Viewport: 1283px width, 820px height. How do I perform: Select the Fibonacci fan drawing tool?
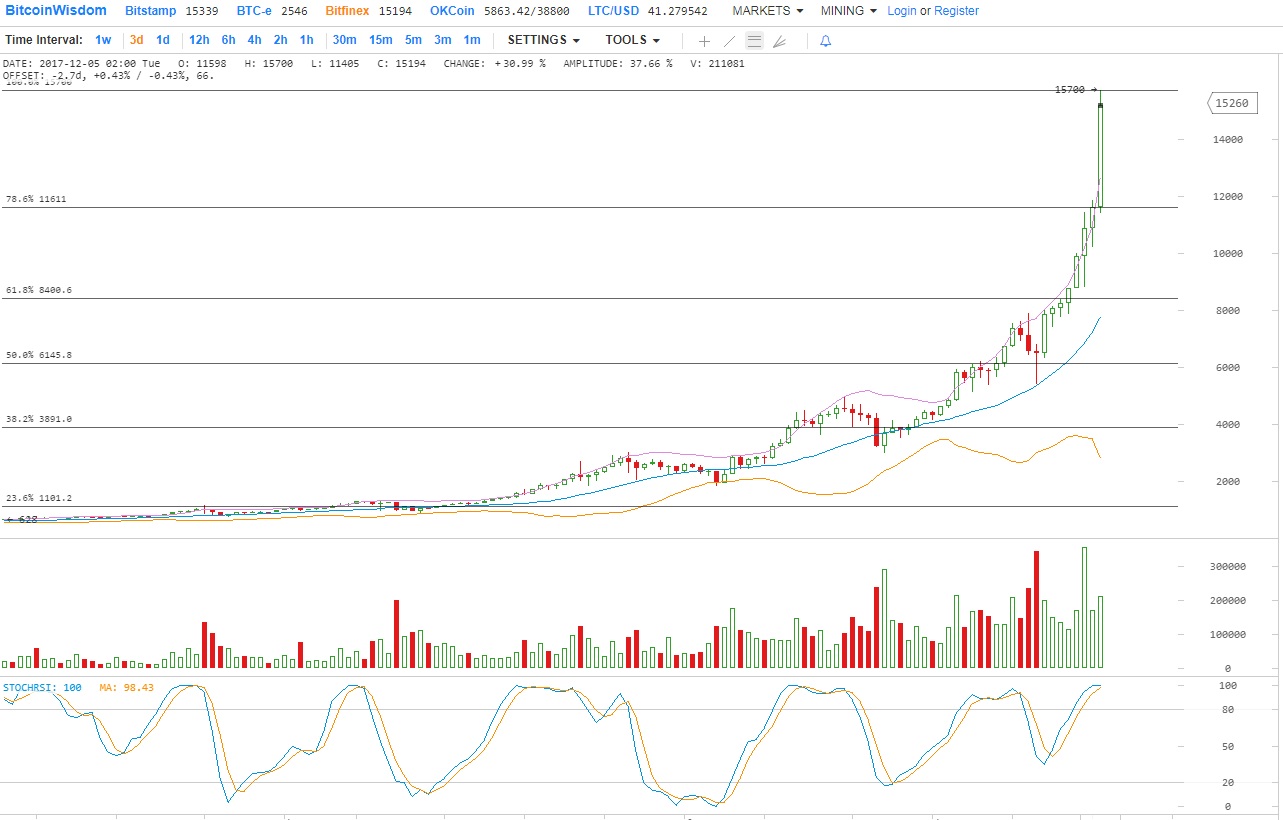pyautogui.click(x=780, y=41)
